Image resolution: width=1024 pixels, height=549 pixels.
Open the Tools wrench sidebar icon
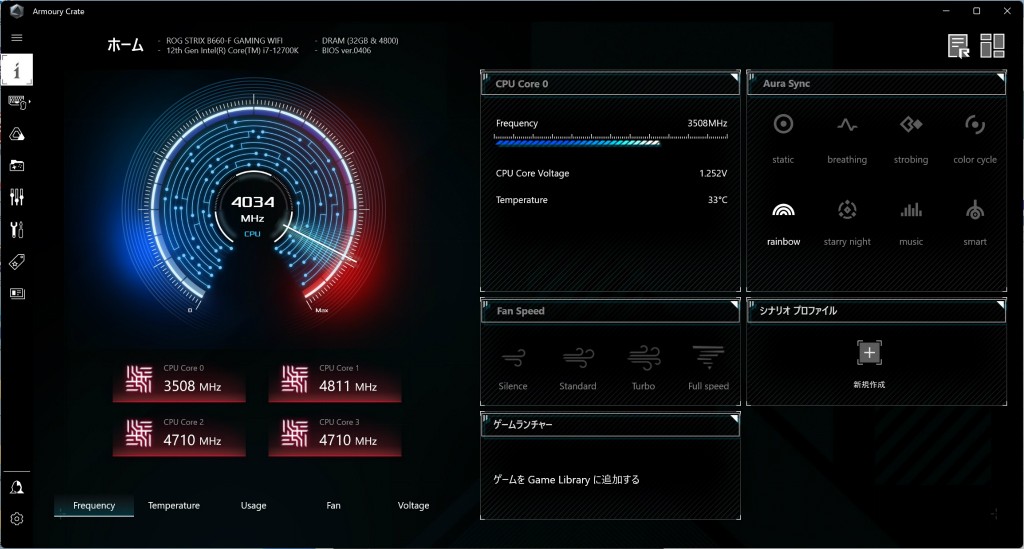17,230
